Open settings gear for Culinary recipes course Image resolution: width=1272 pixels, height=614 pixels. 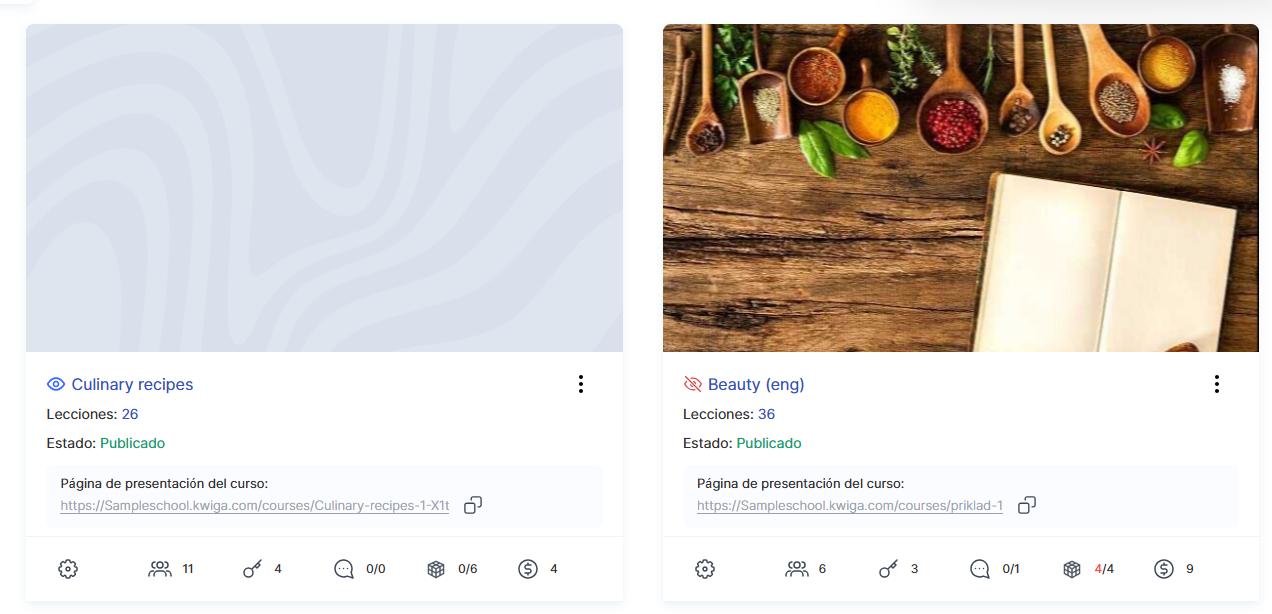(68, 569)
